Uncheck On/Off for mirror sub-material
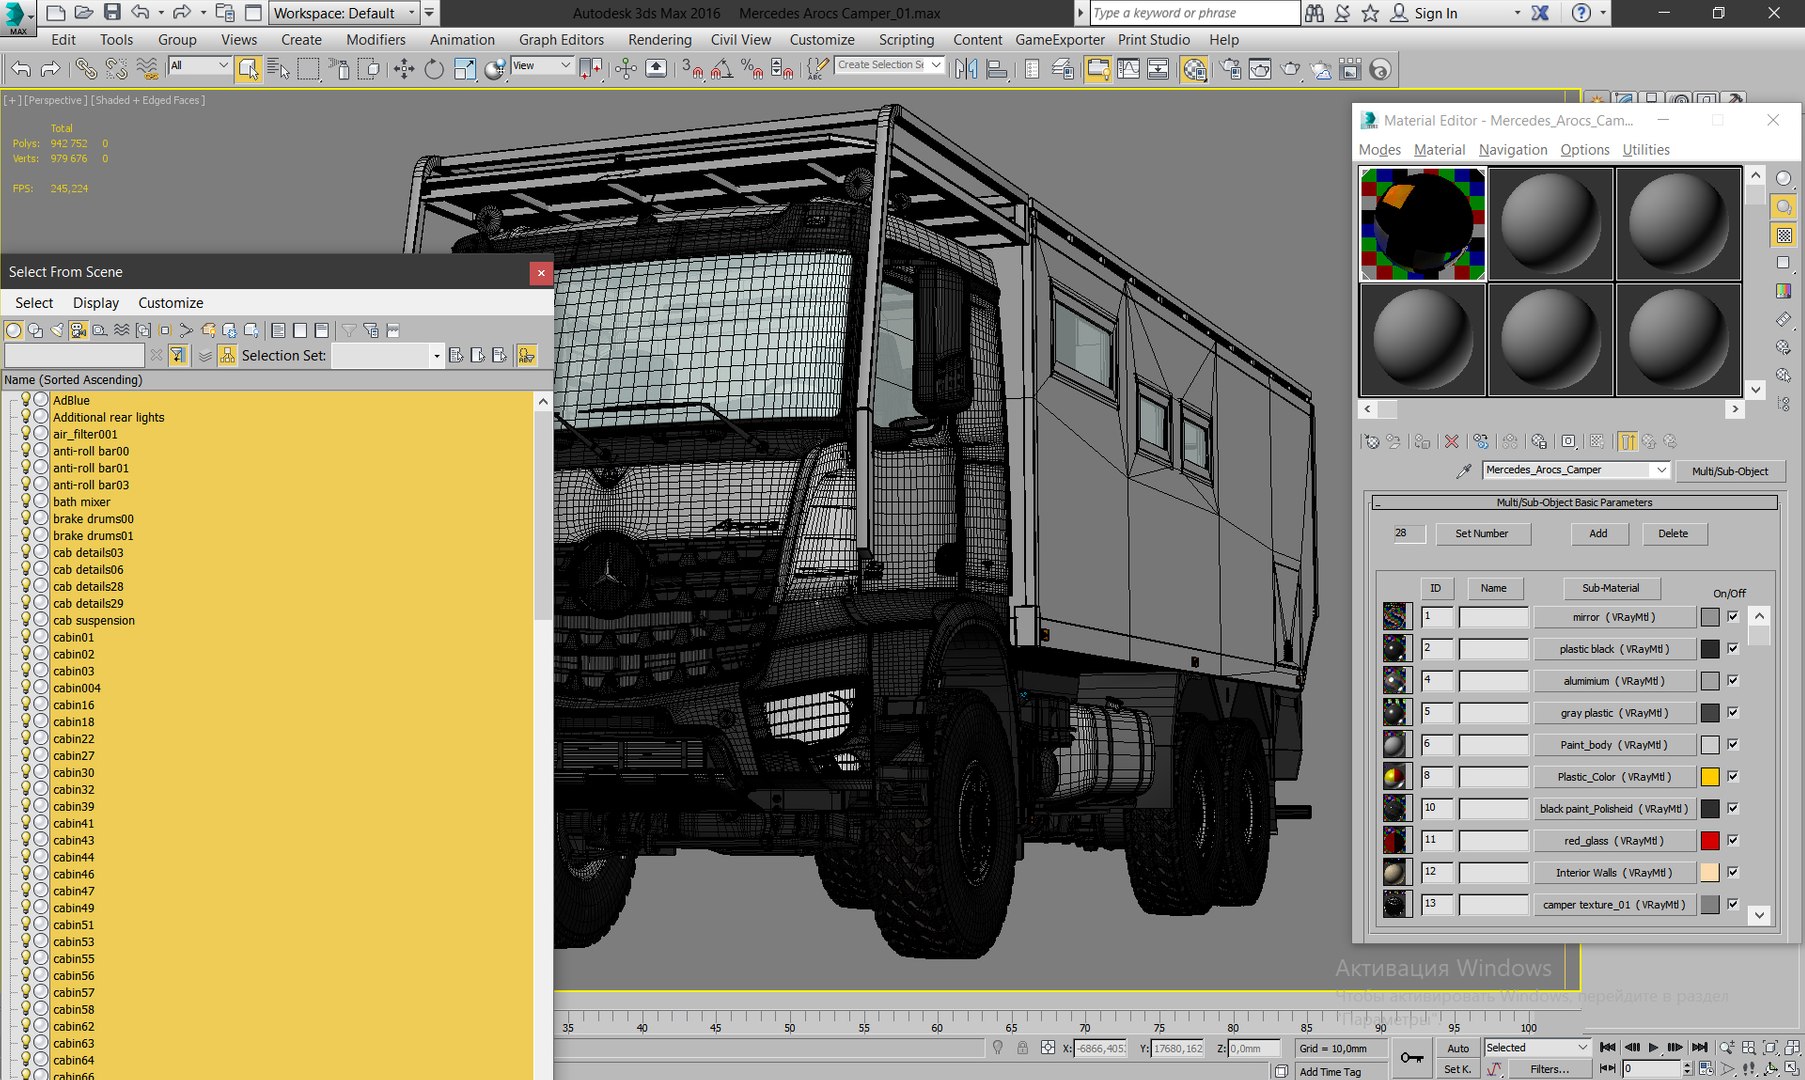Screen dimensions: 1805x1080 (1733, 617)
